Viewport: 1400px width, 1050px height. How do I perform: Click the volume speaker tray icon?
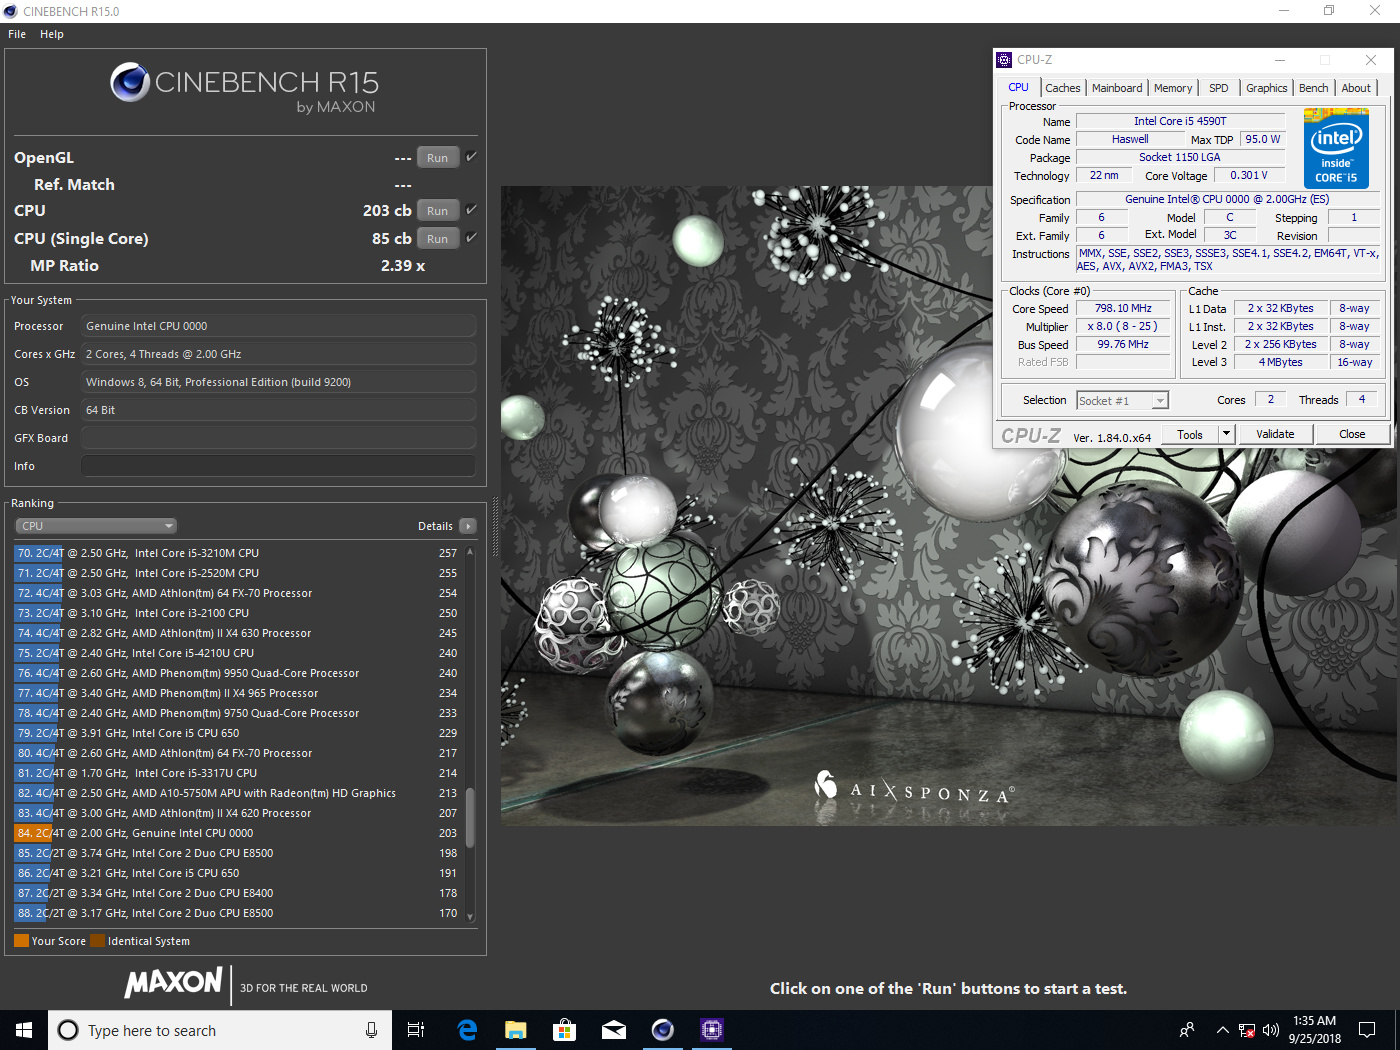[1271, 1030]
